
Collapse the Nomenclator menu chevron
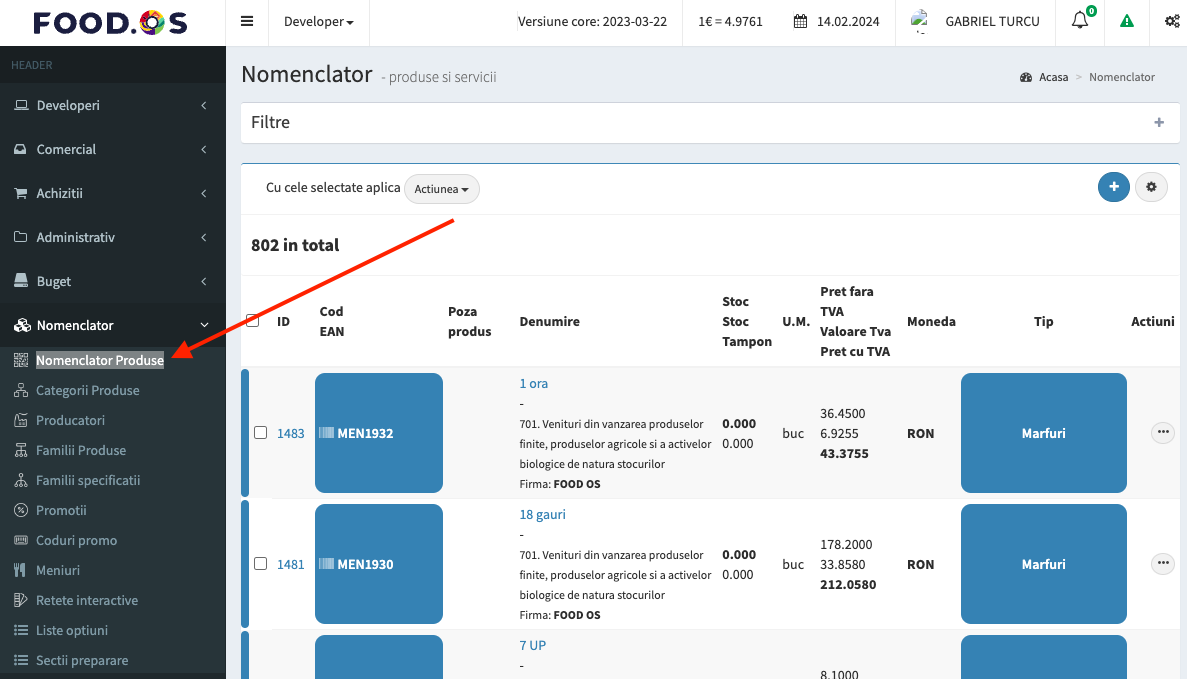click(x=204, y=325)
